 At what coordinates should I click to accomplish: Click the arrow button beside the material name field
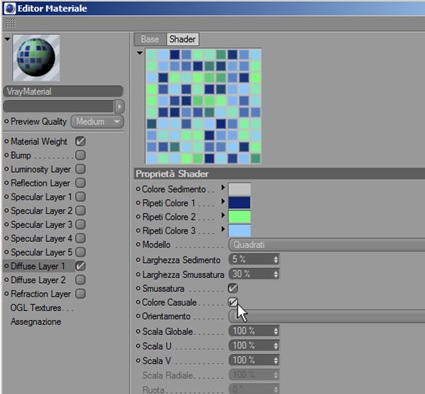pos(119,107)
